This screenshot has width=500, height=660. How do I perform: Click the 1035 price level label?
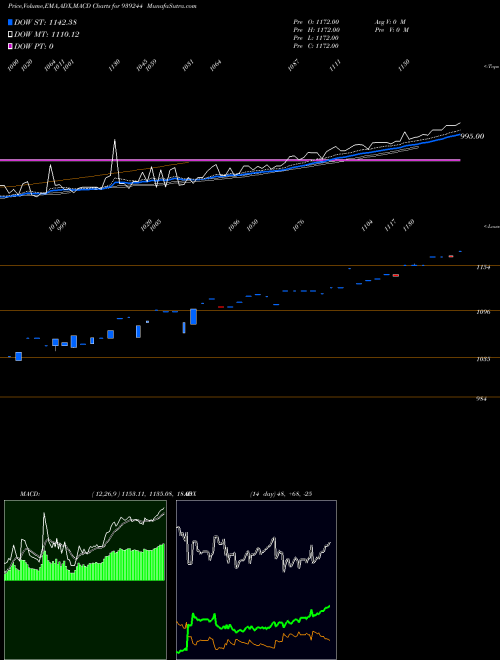[483, 359]
